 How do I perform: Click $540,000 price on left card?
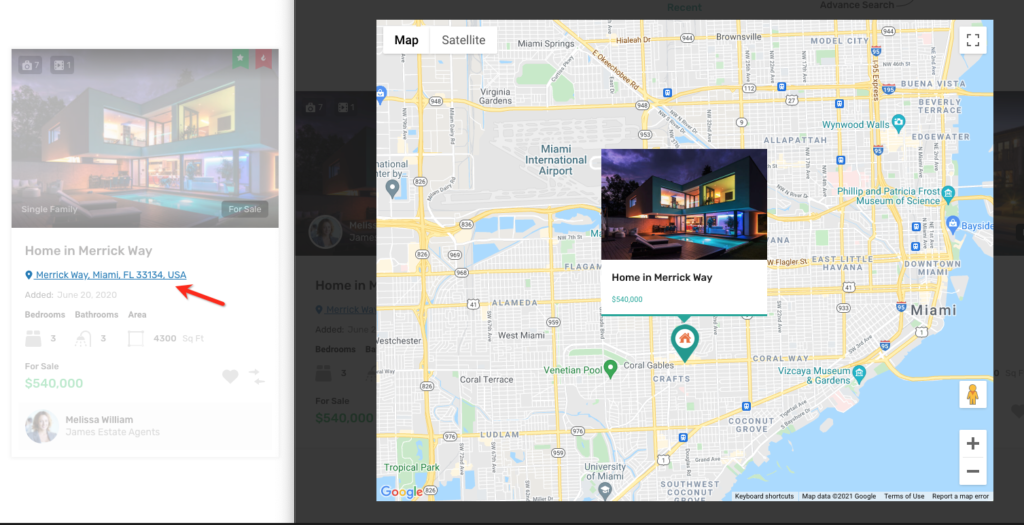point(54,383)
